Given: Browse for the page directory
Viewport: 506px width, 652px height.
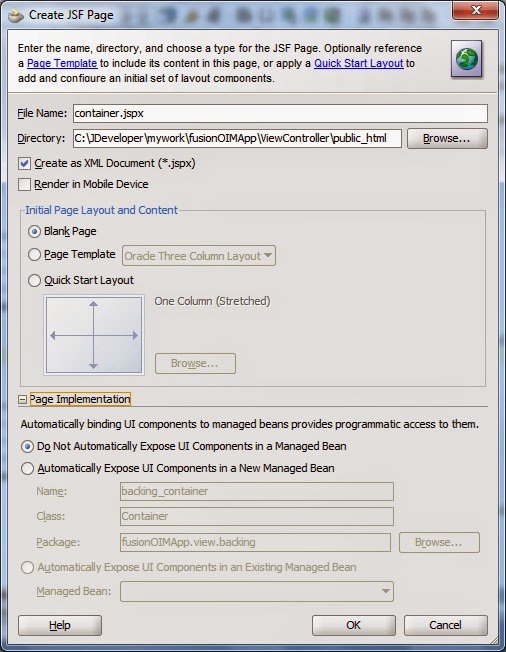Looking at the screenshot, I should coord(447,138).
